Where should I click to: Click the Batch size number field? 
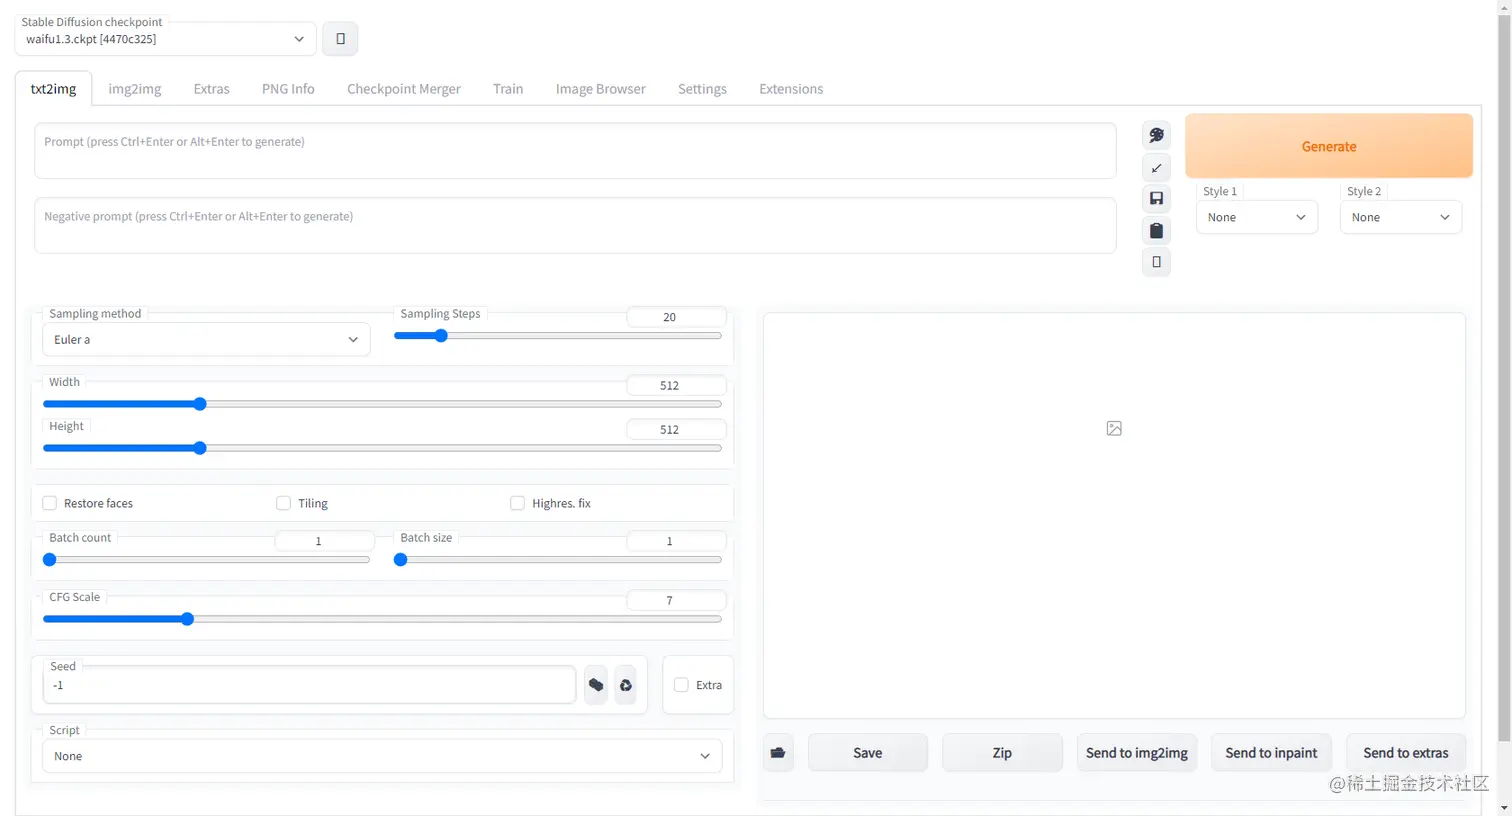pyautogui.click(x=676, y=541)
